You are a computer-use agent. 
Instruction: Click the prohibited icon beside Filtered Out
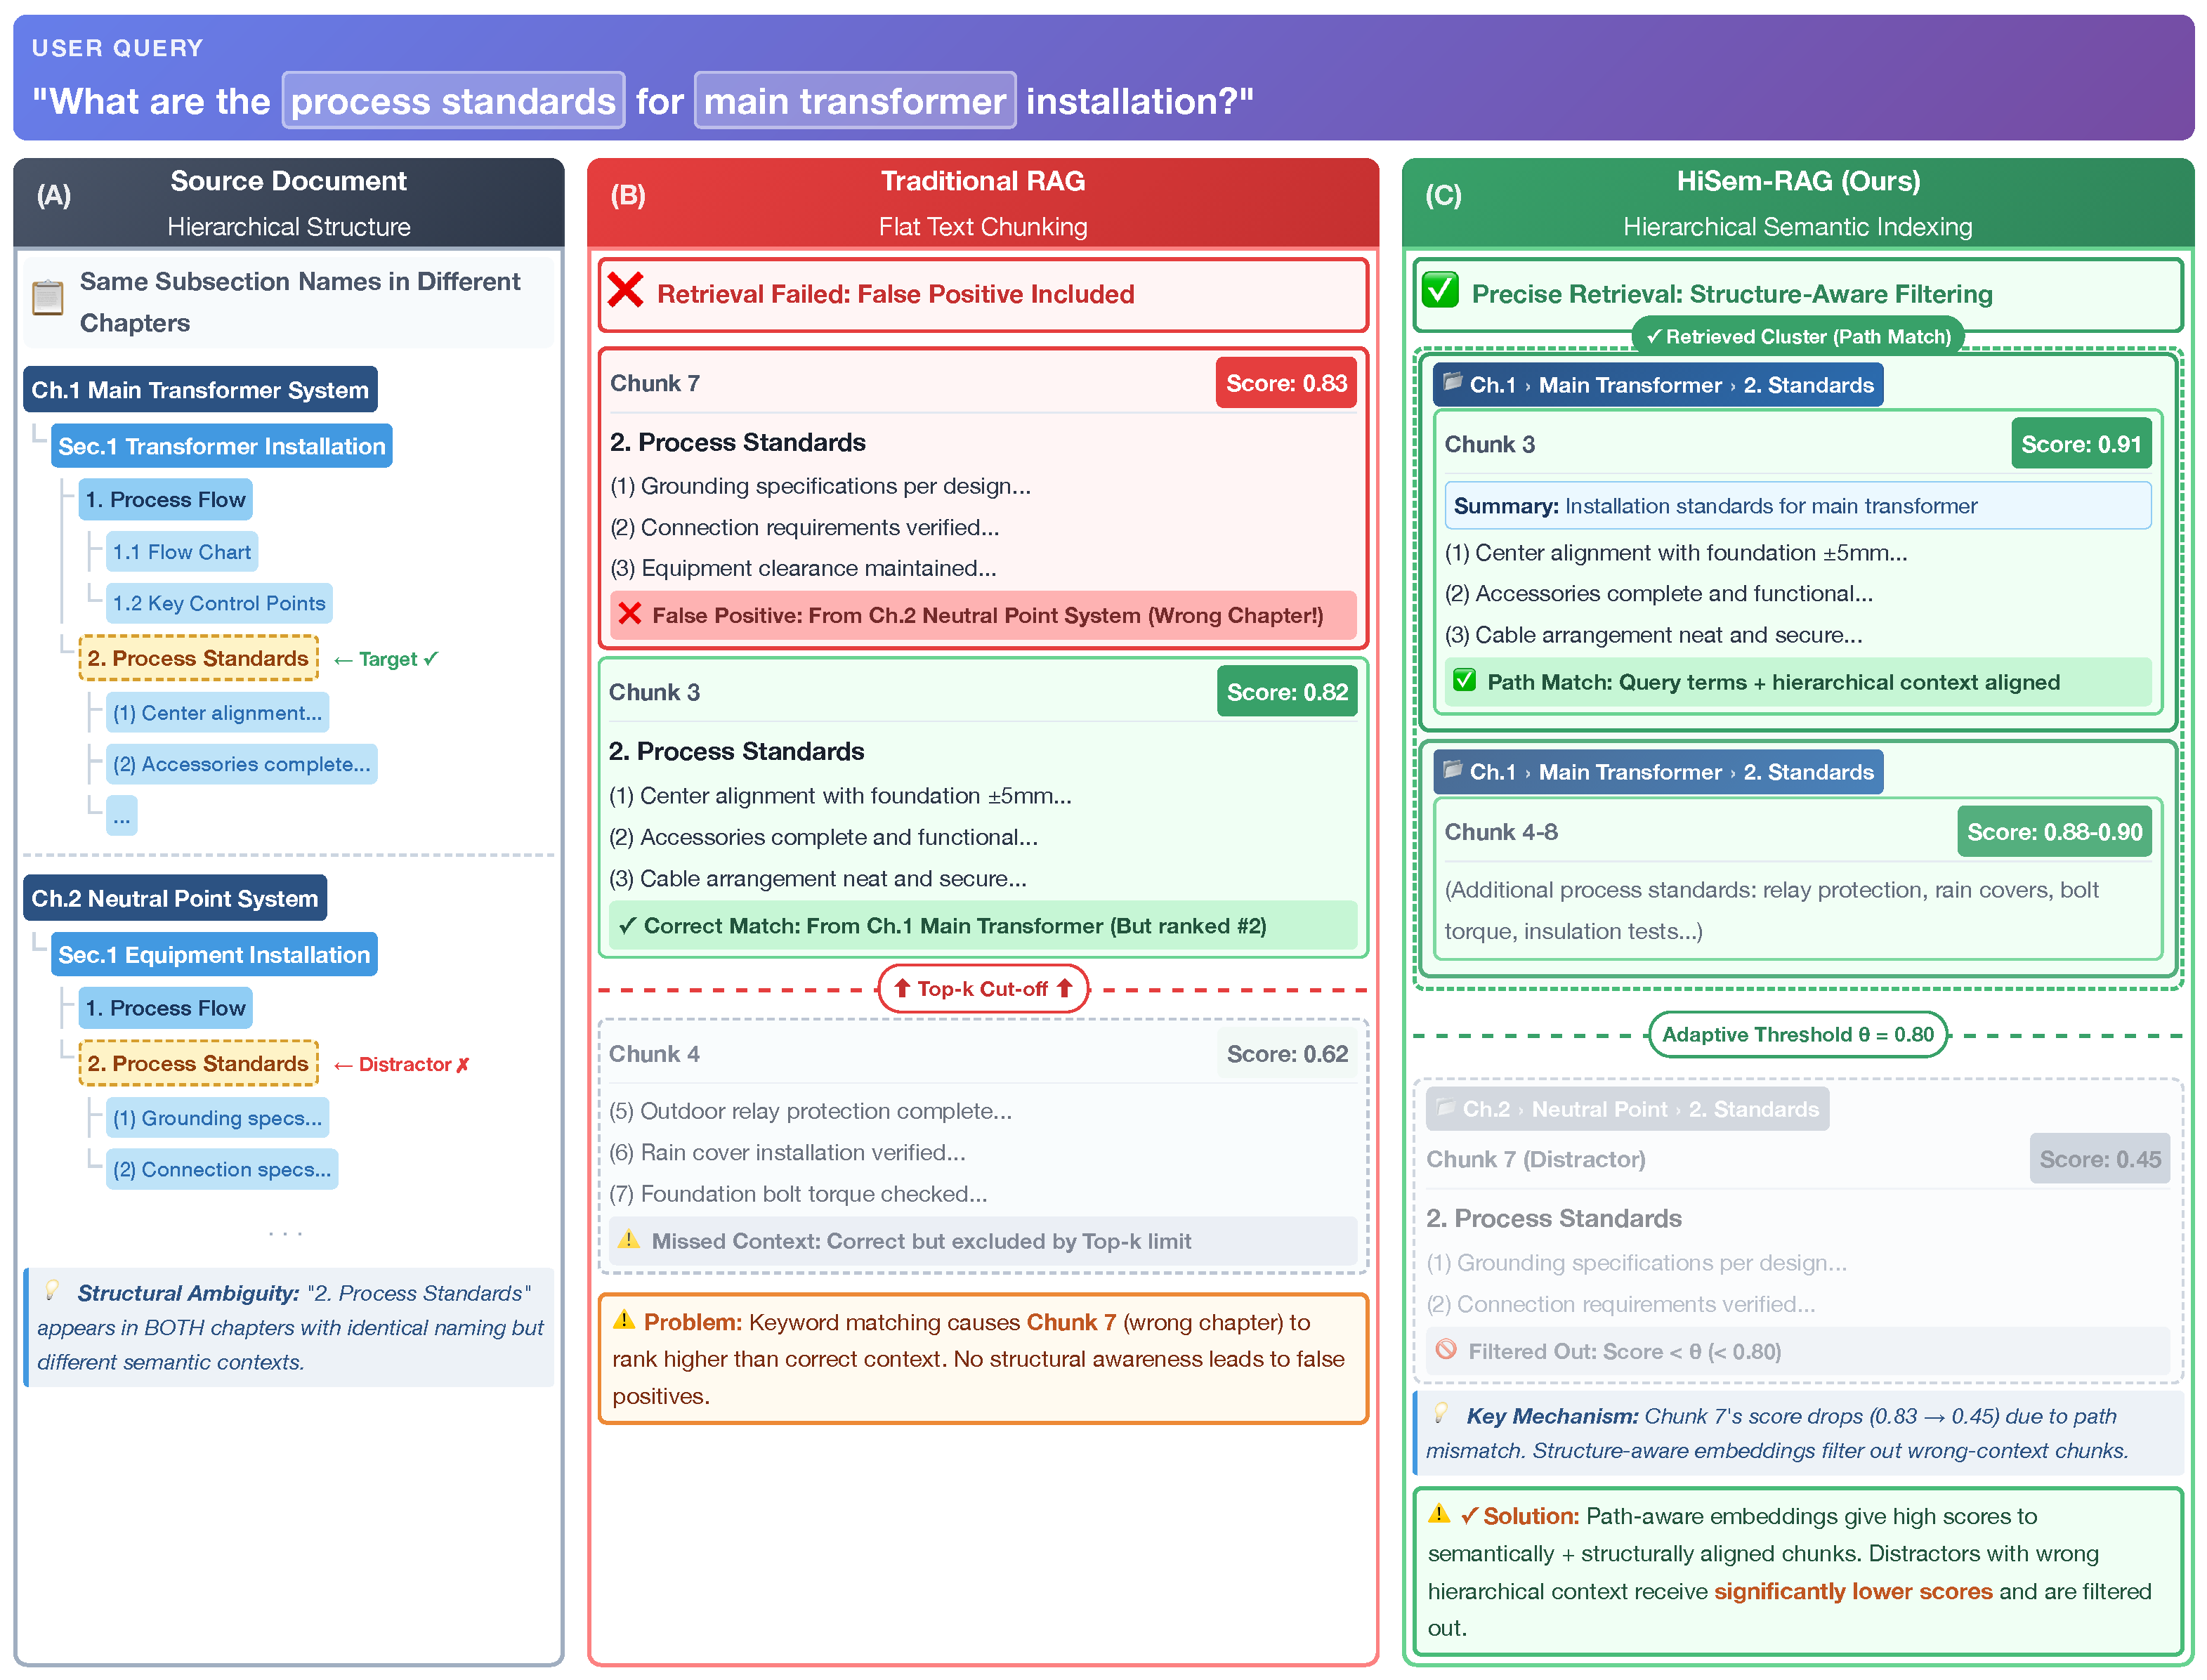pyautogui.click(x=1445, y=1350)
